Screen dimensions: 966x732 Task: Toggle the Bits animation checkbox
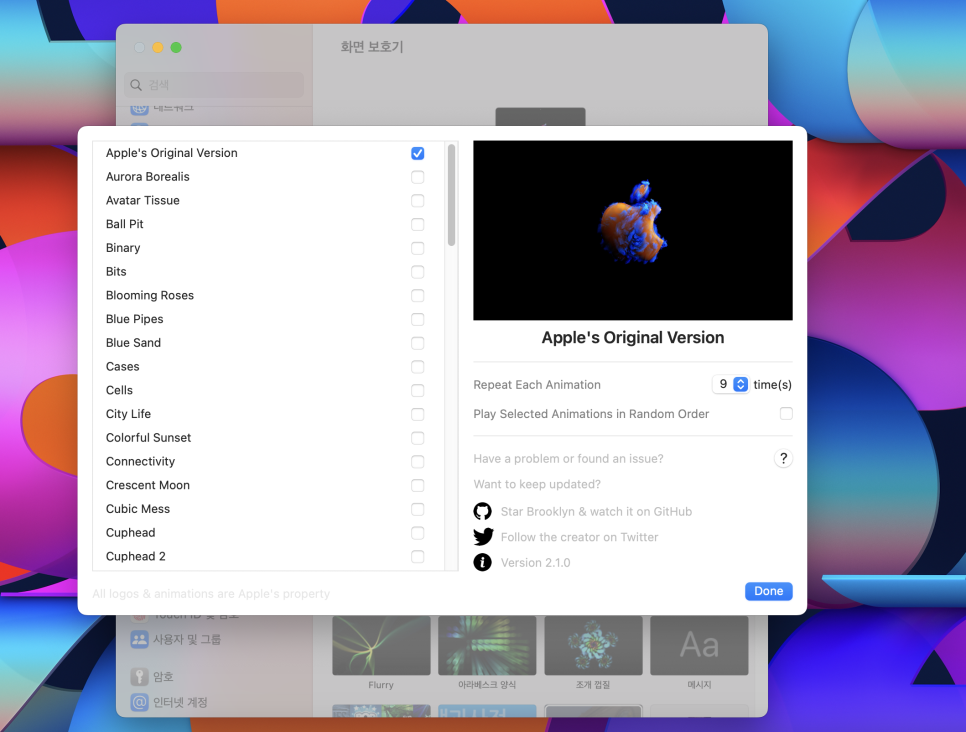pos(418,272)
